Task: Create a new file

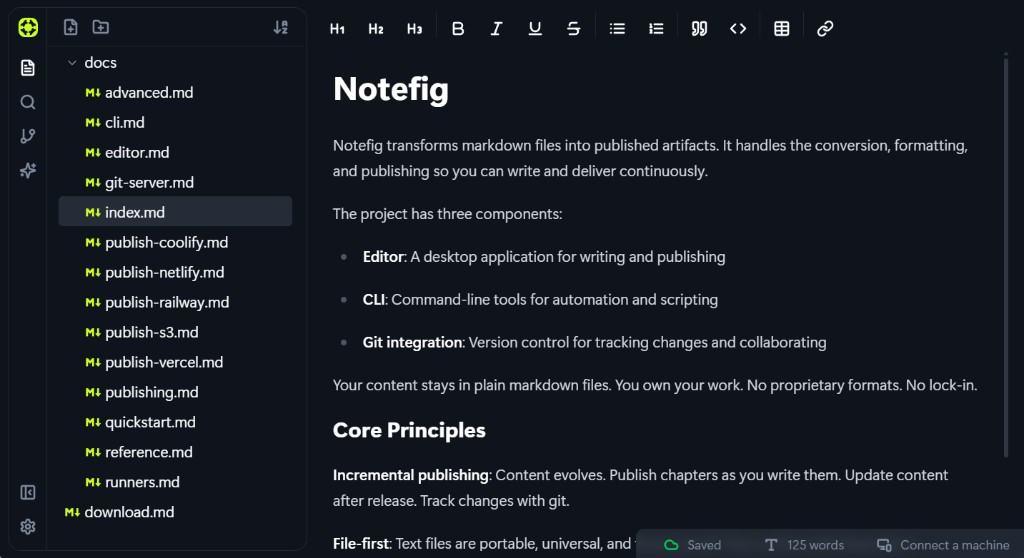Action: [71, 27]
